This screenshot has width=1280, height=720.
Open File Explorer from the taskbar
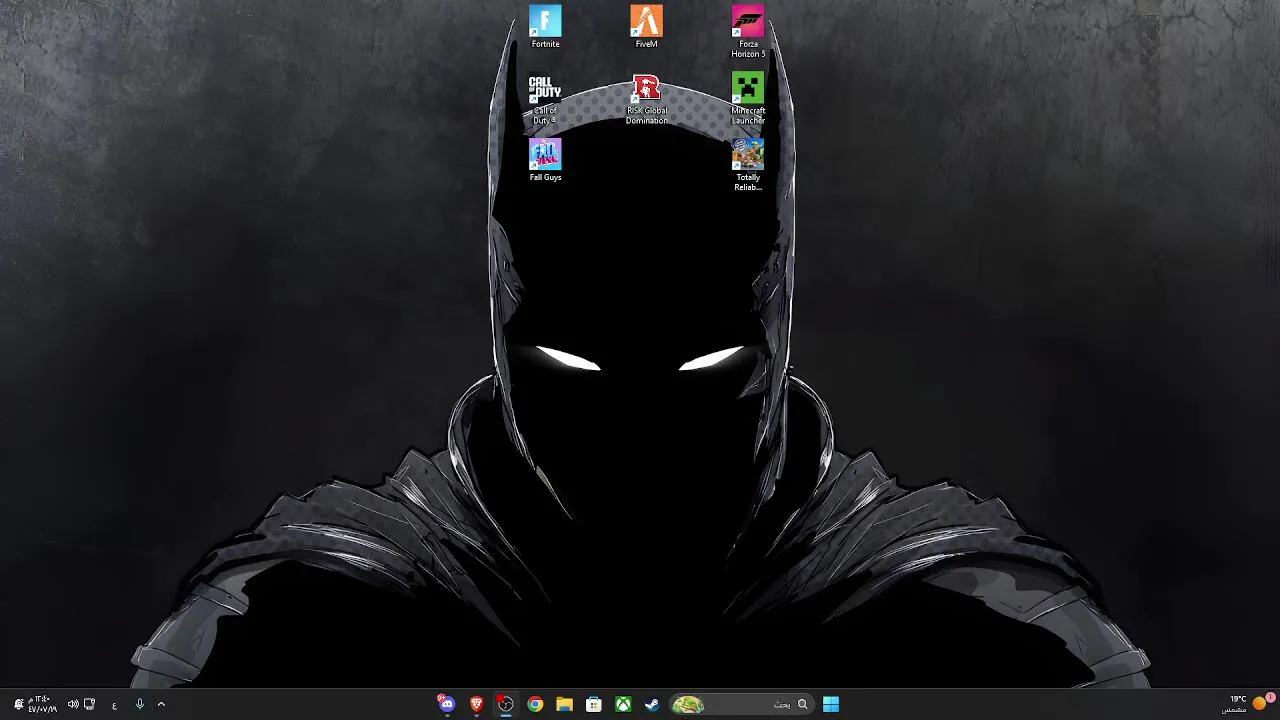[564, 704]
